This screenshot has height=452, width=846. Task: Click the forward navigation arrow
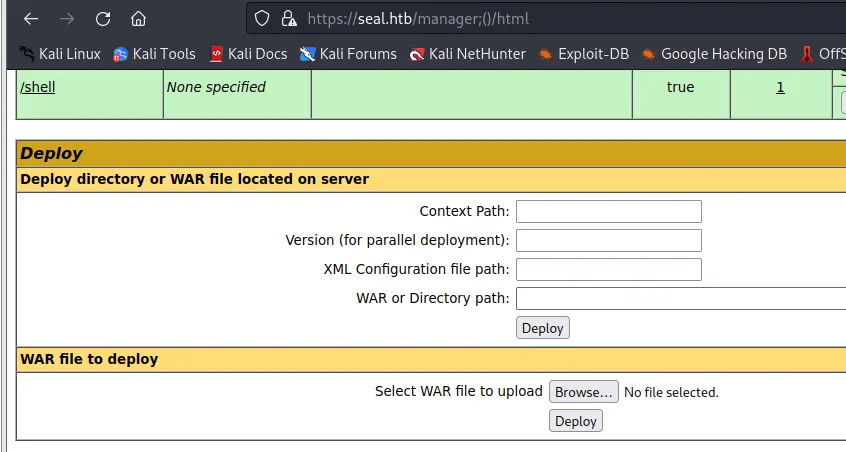coord(67,19)
